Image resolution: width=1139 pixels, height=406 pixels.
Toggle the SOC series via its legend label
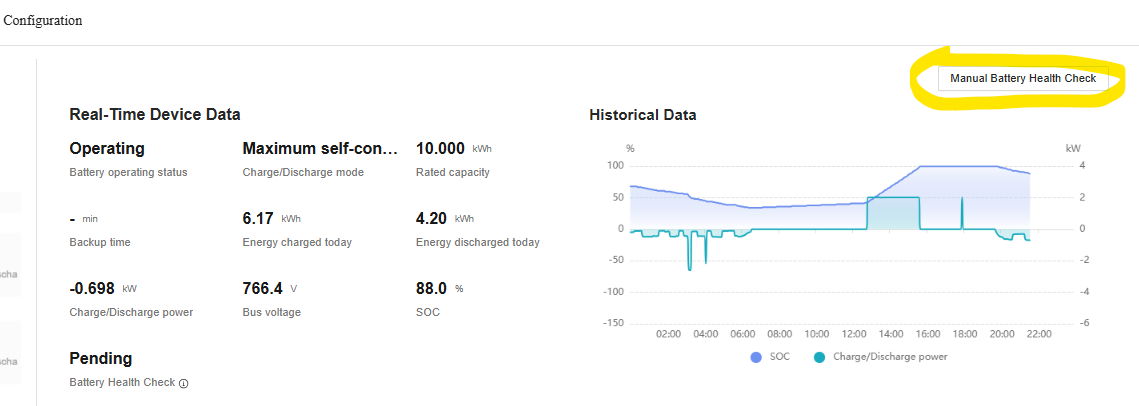779,357
